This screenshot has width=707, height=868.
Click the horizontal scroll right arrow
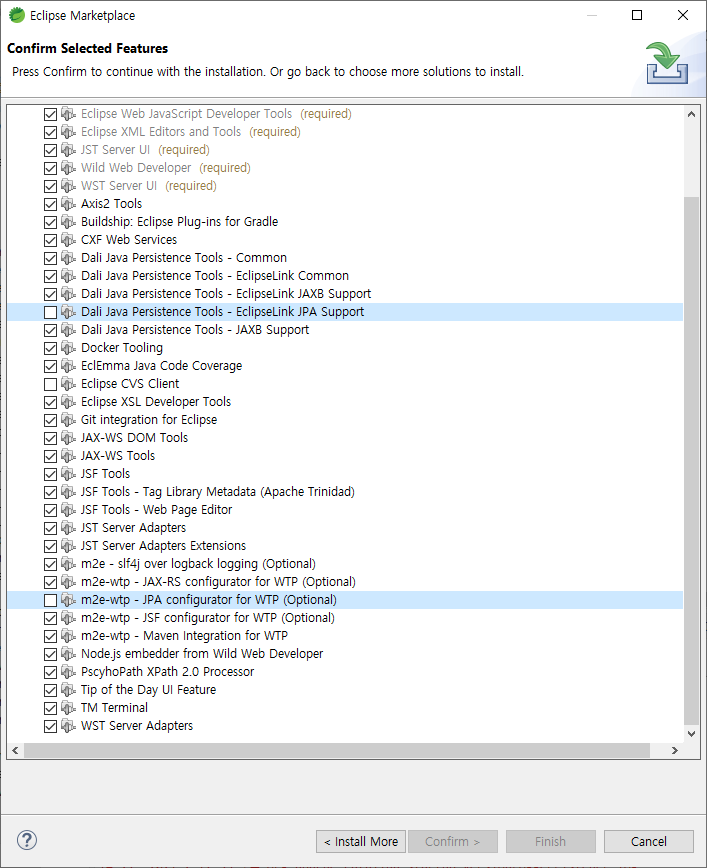pos(674,751)
